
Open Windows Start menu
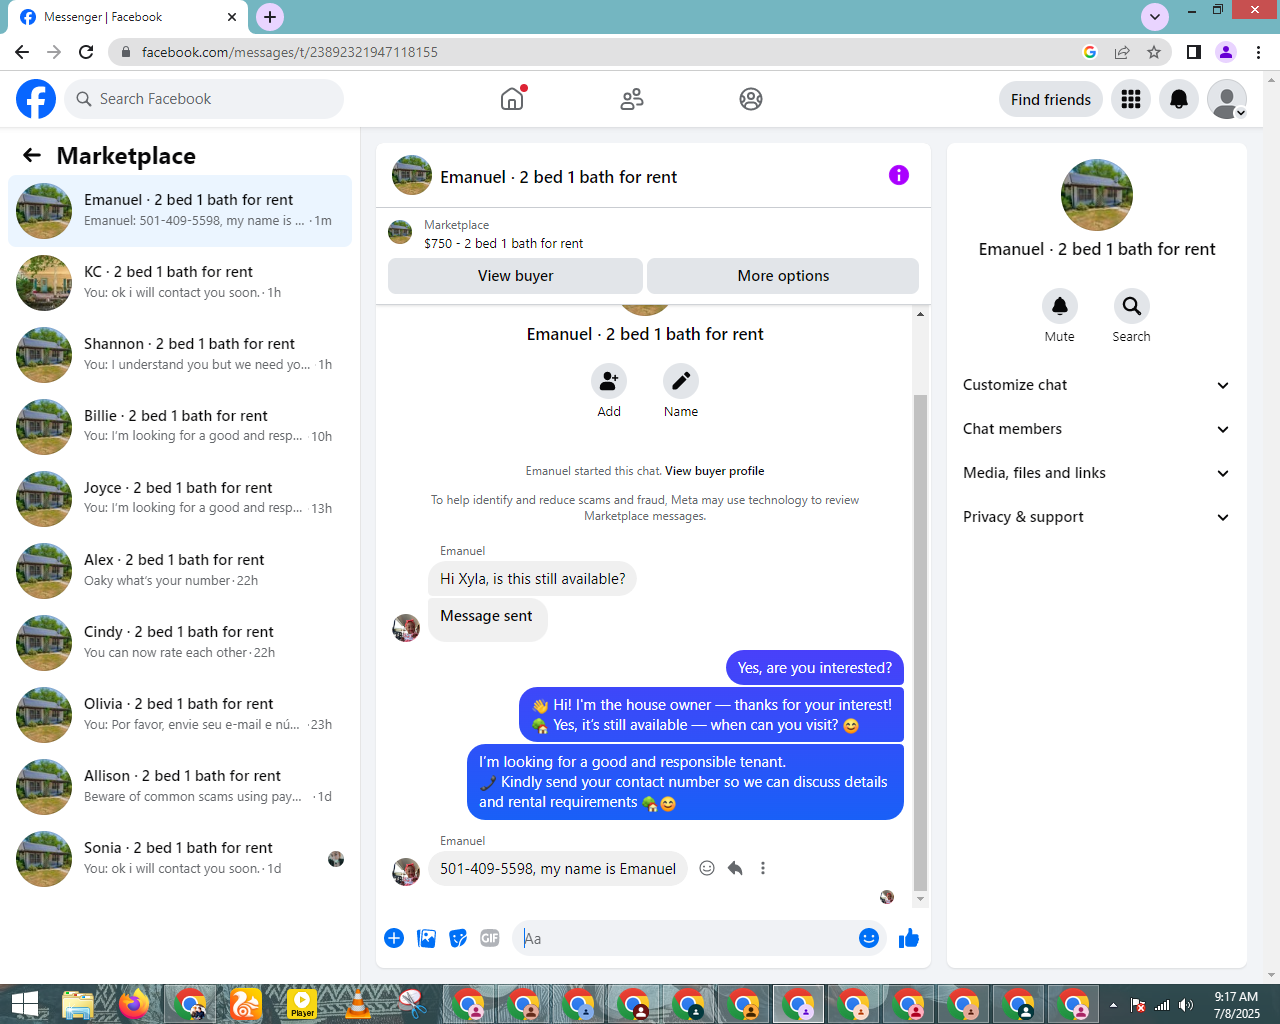24,1004
